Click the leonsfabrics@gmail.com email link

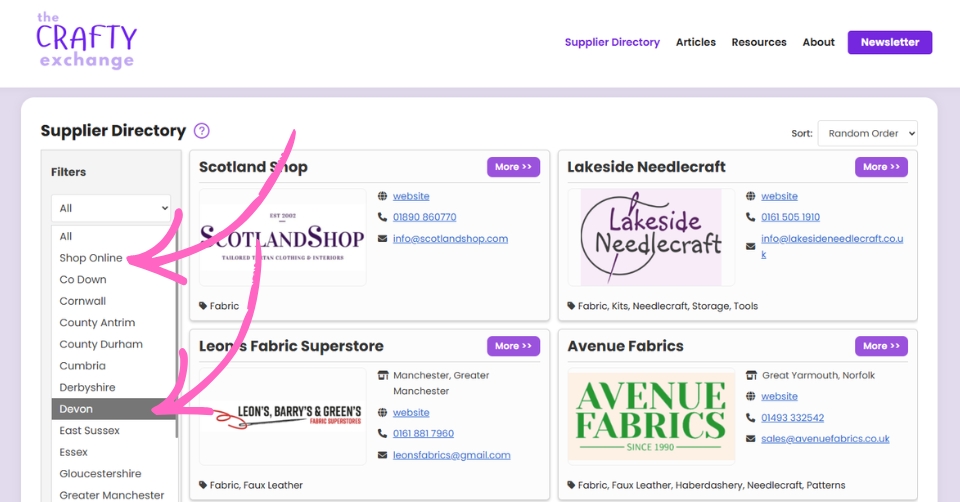tap(451, 455)
